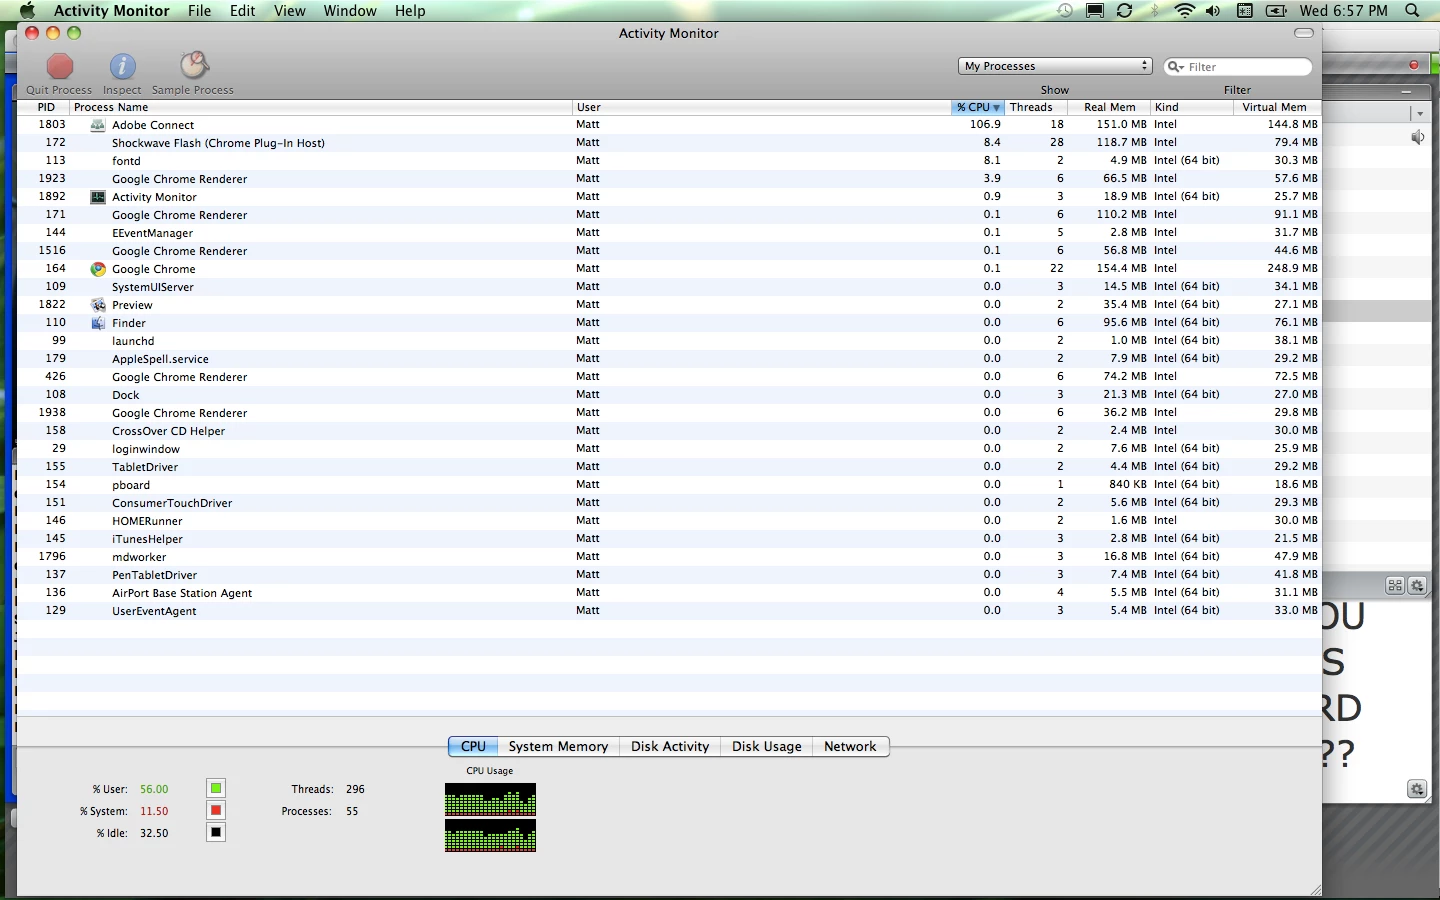Switch to the System Memory tab
Screen dimensions: 1440x900
(x=558, y=746)
